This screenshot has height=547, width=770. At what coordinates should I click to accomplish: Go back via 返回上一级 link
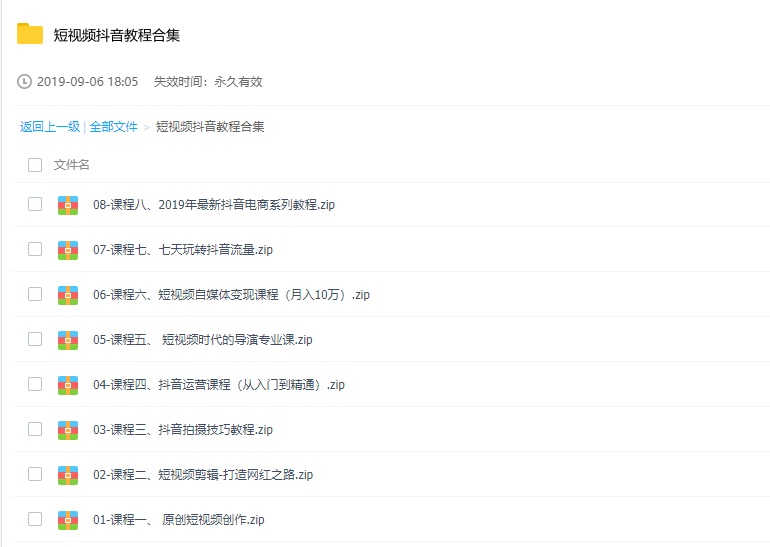(x=50, y=127)
